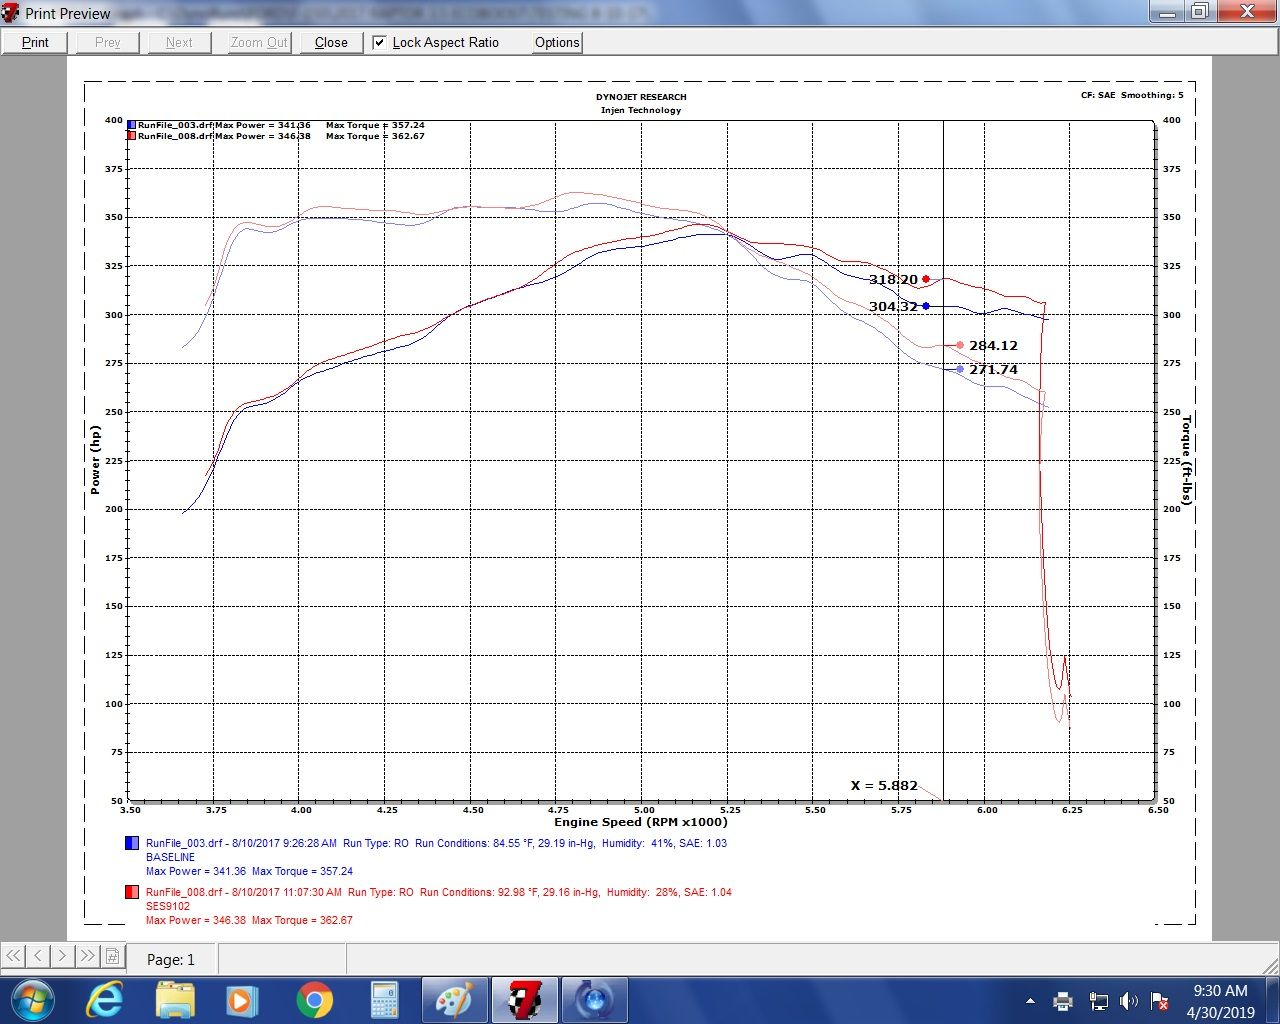Show hidden system tray icons
The image size is (1280, 1024).
[1030, 1000]
